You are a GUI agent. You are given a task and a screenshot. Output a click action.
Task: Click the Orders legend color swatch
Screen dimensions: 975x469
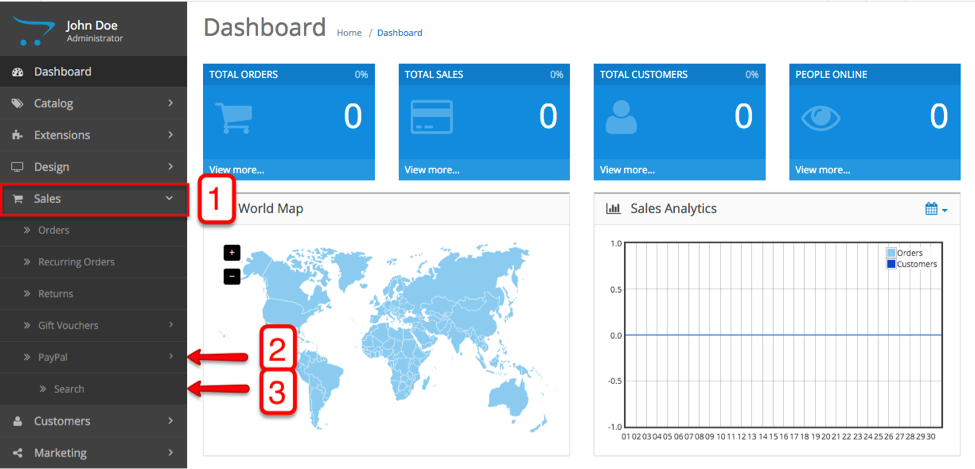click(892, 253)
